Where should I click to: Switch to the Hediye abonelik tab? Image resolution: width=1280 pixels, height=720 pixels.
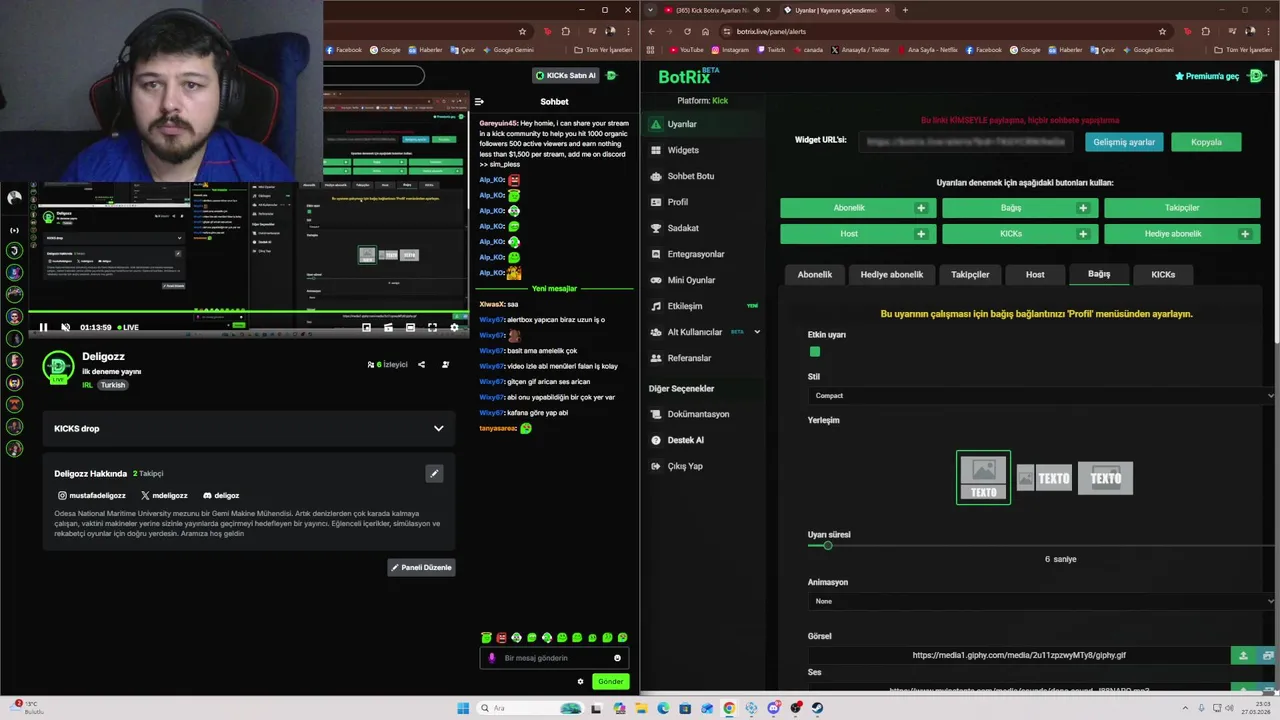(892, 274)
